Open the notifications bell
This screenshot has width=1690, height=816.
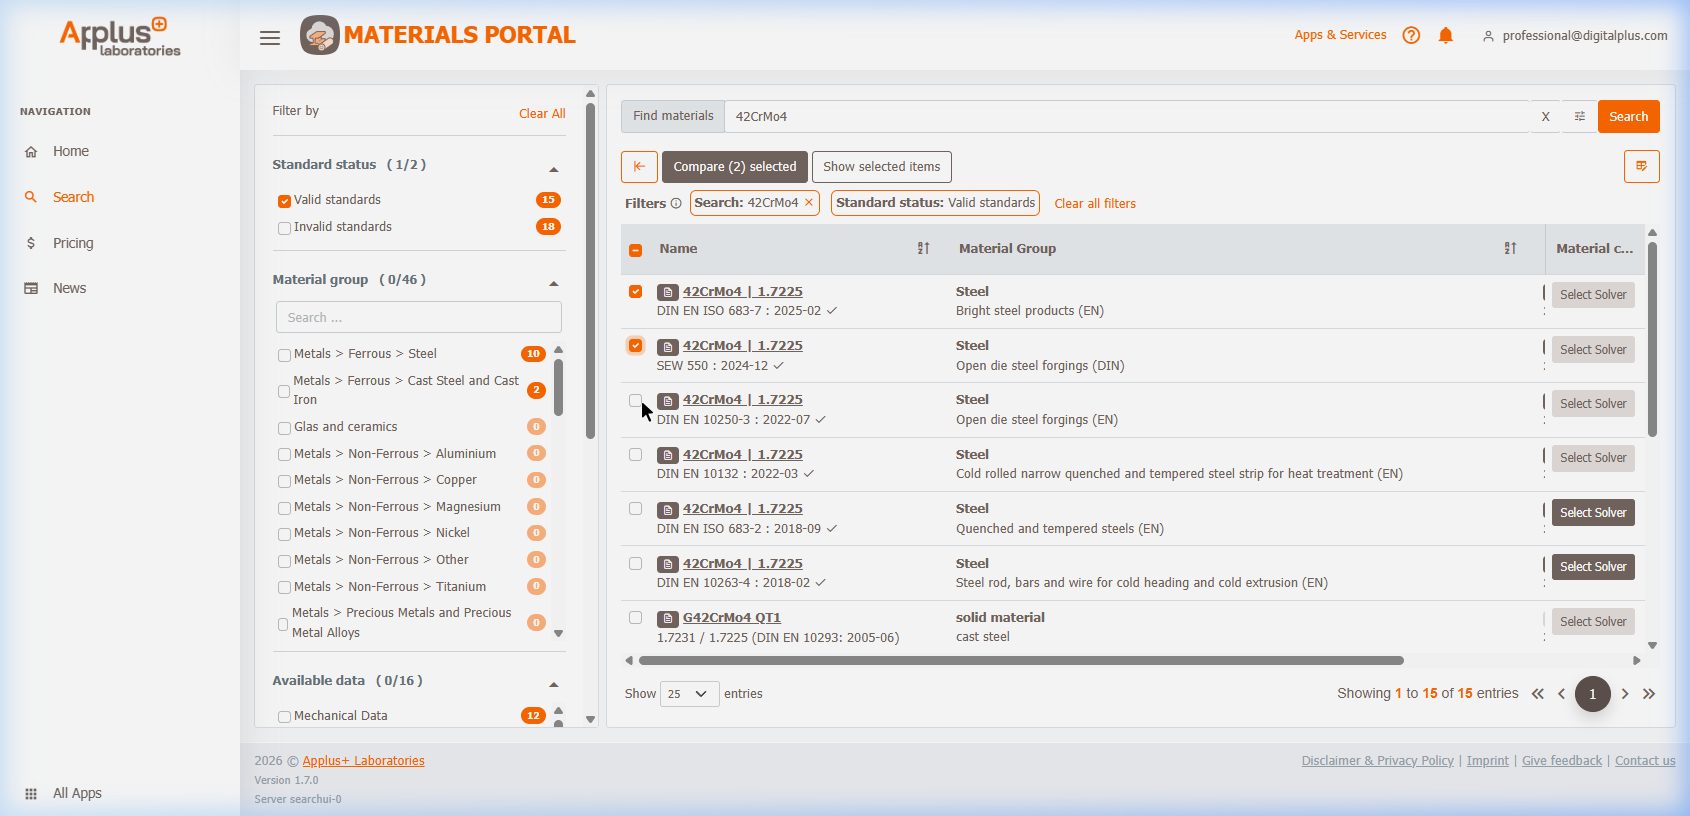point(1445,36)
